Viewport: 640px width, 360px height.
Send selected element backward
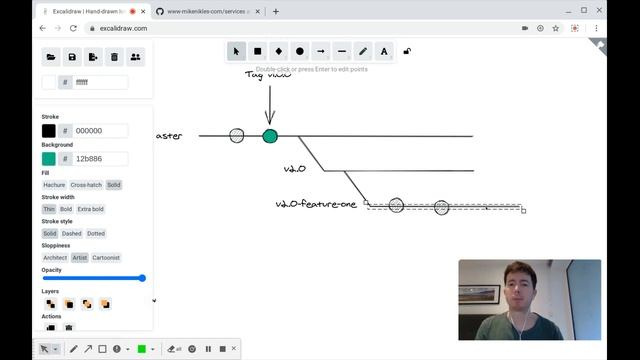click(69, 304)
